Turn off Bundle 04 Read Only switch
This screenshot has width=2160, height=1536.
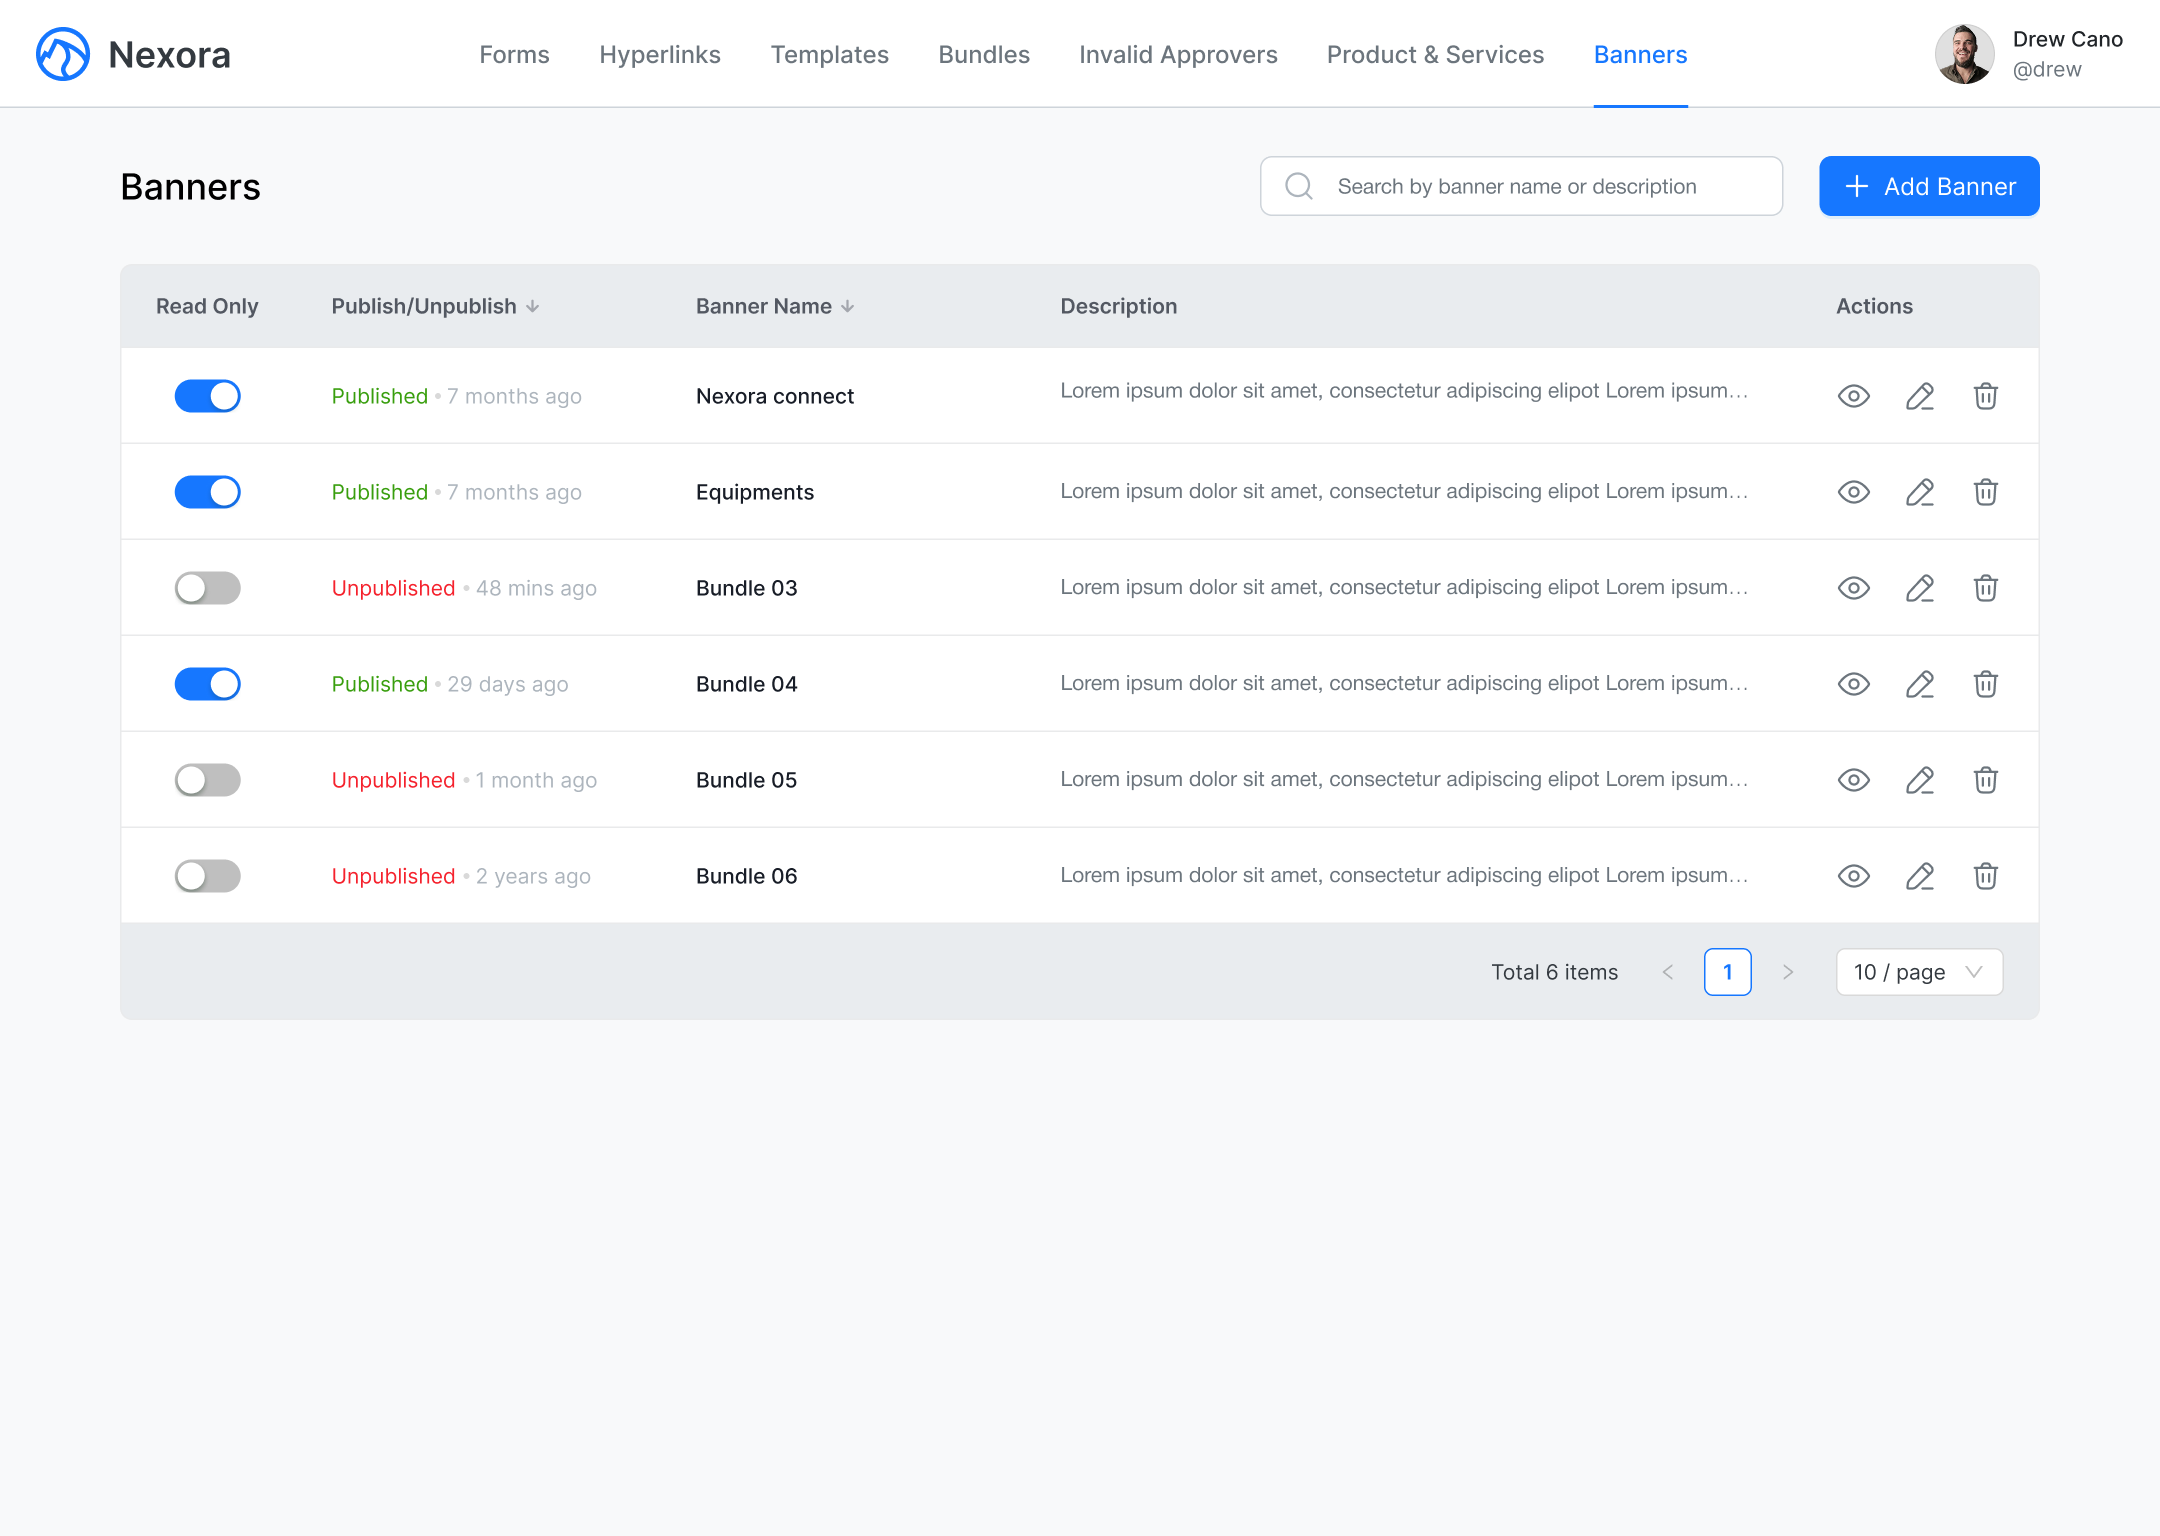(207, 684)
